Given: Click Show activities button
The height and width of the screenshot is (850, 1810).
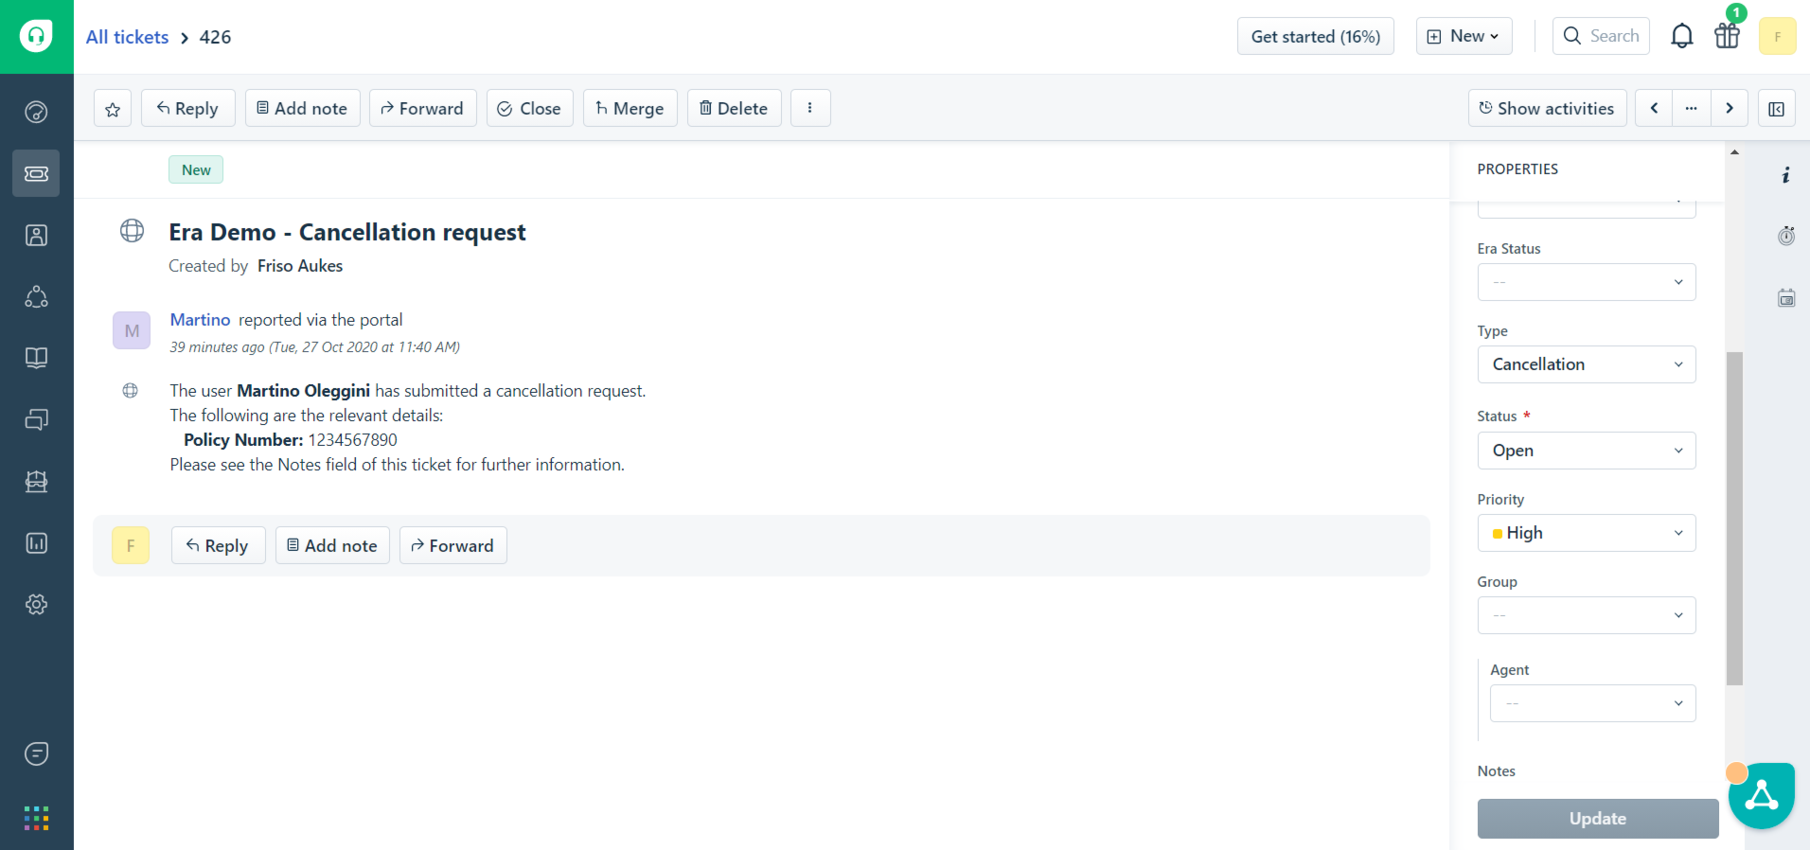Looking at the screenshot, I should (1547, 108).
